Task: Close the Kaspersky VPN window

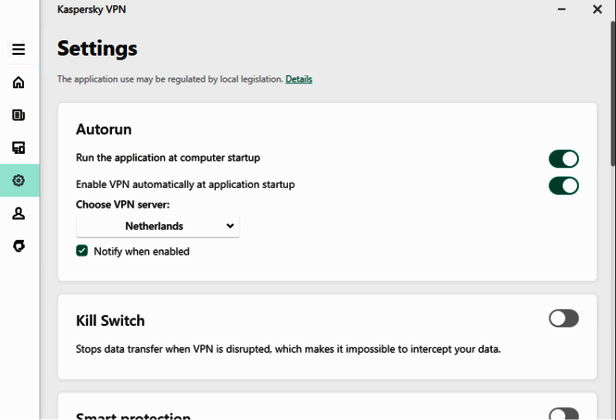Action: coord(597,9)
